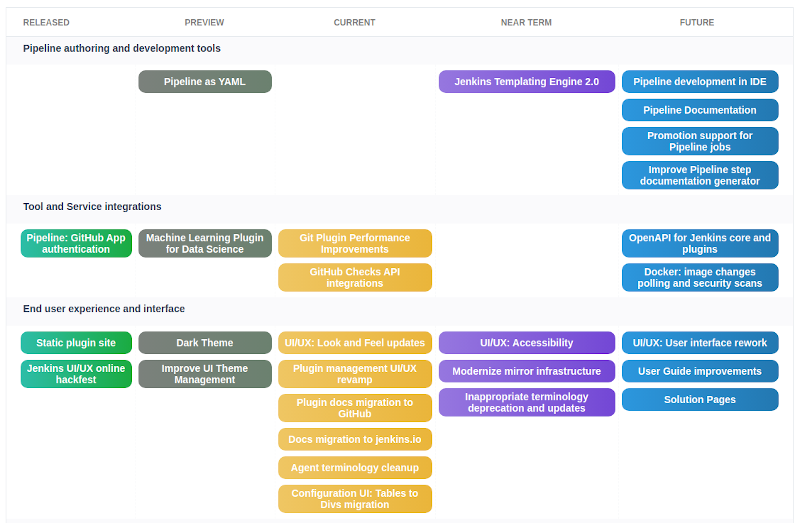Image resolution: width=800 pixels, height=523 pixels.
Task: Click Configuration UI: Tables to Divs migration
Action: tap(355, 499)
